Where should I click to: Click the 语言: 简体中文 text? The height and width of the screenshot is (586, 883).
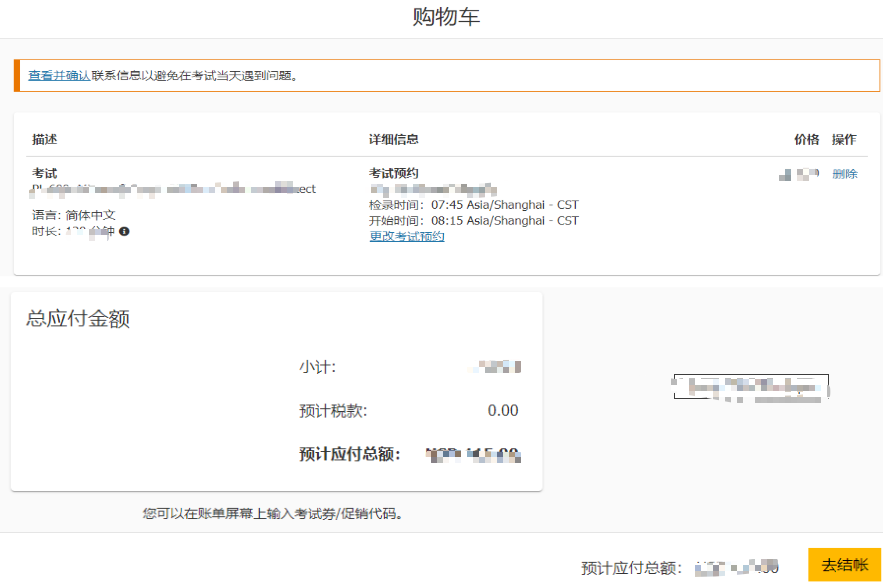74,215
